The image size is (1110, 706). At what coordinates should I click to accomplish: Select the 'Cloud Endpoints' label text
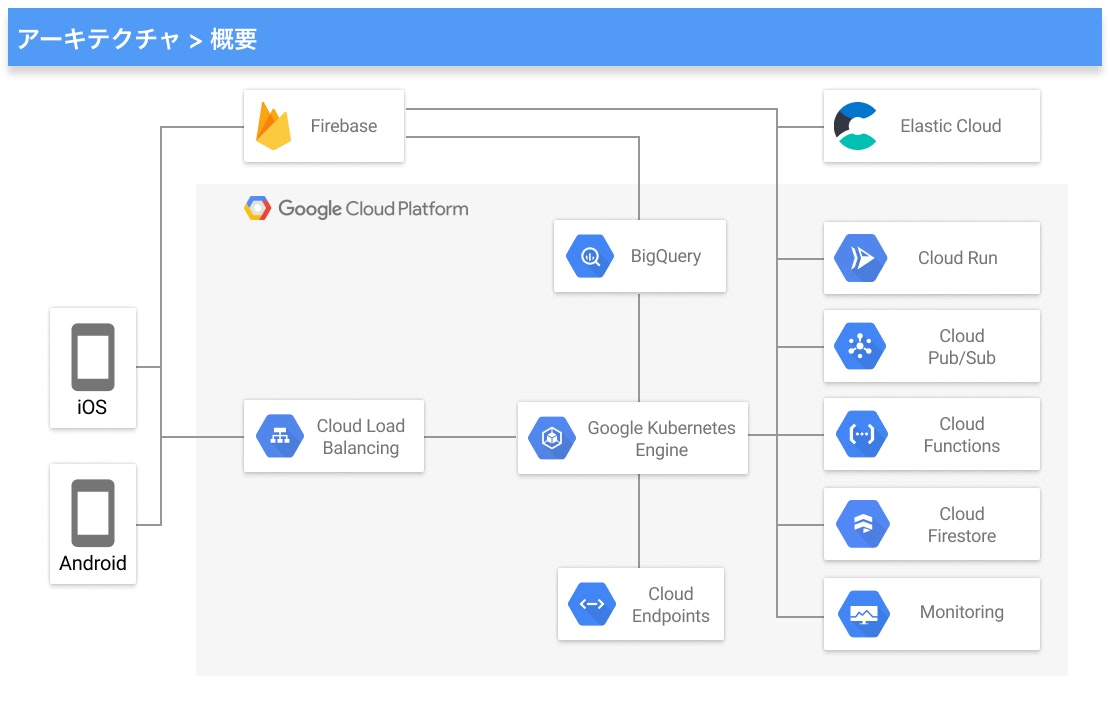[x=671, y=604]
